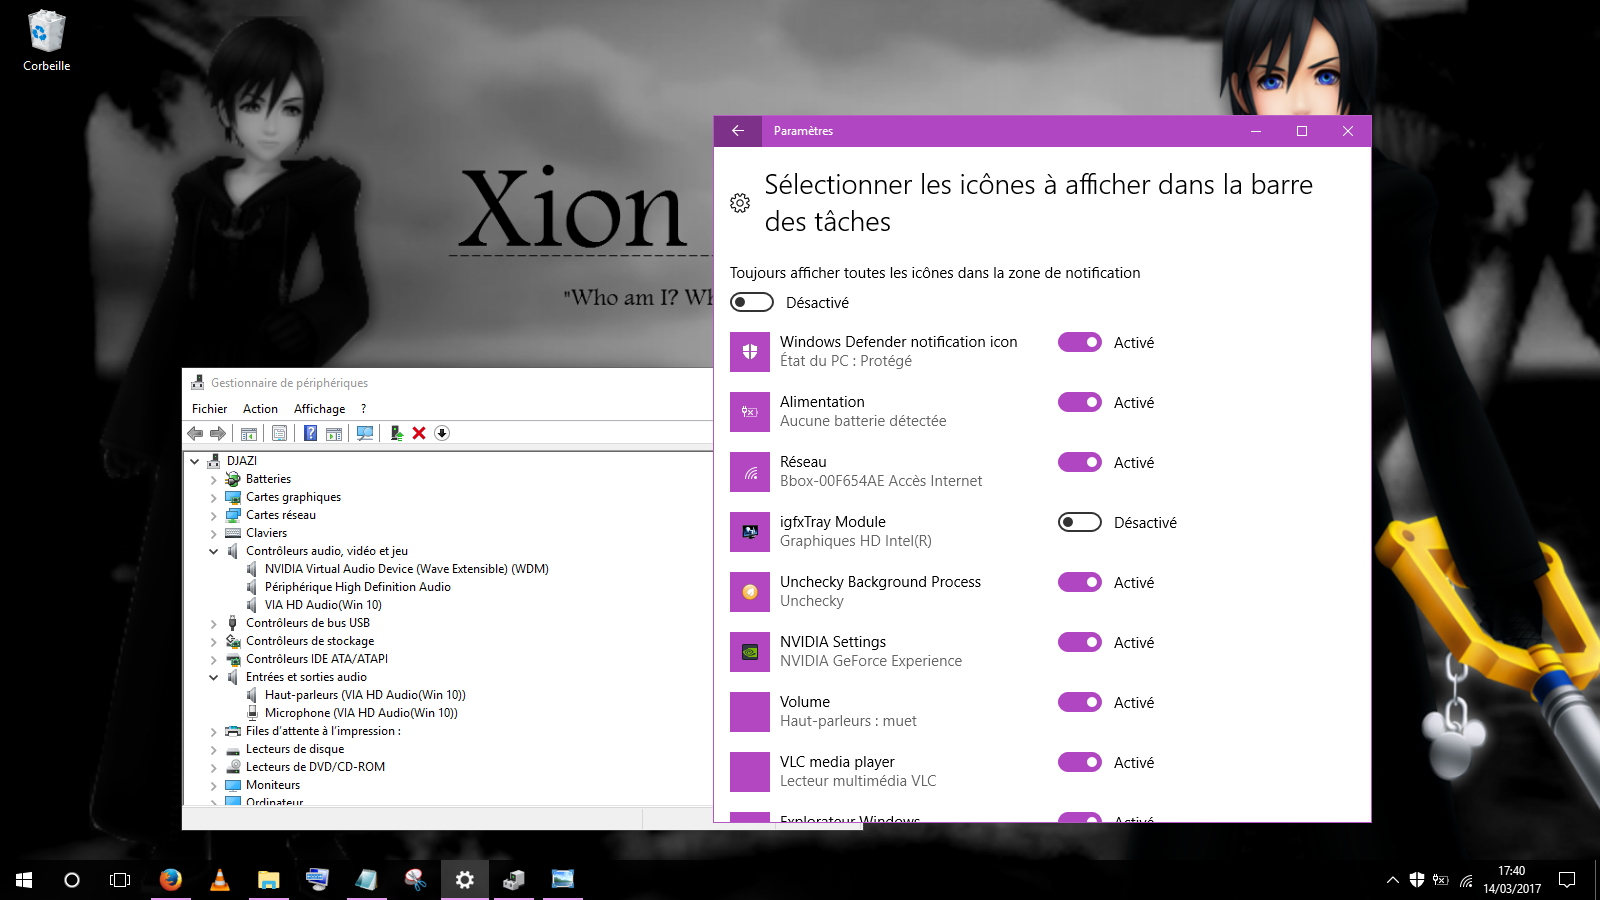The width and height of the screenshot is (1600, 900).
Task: Open Start menu with Windows button
Action: [x=24, y=880]
